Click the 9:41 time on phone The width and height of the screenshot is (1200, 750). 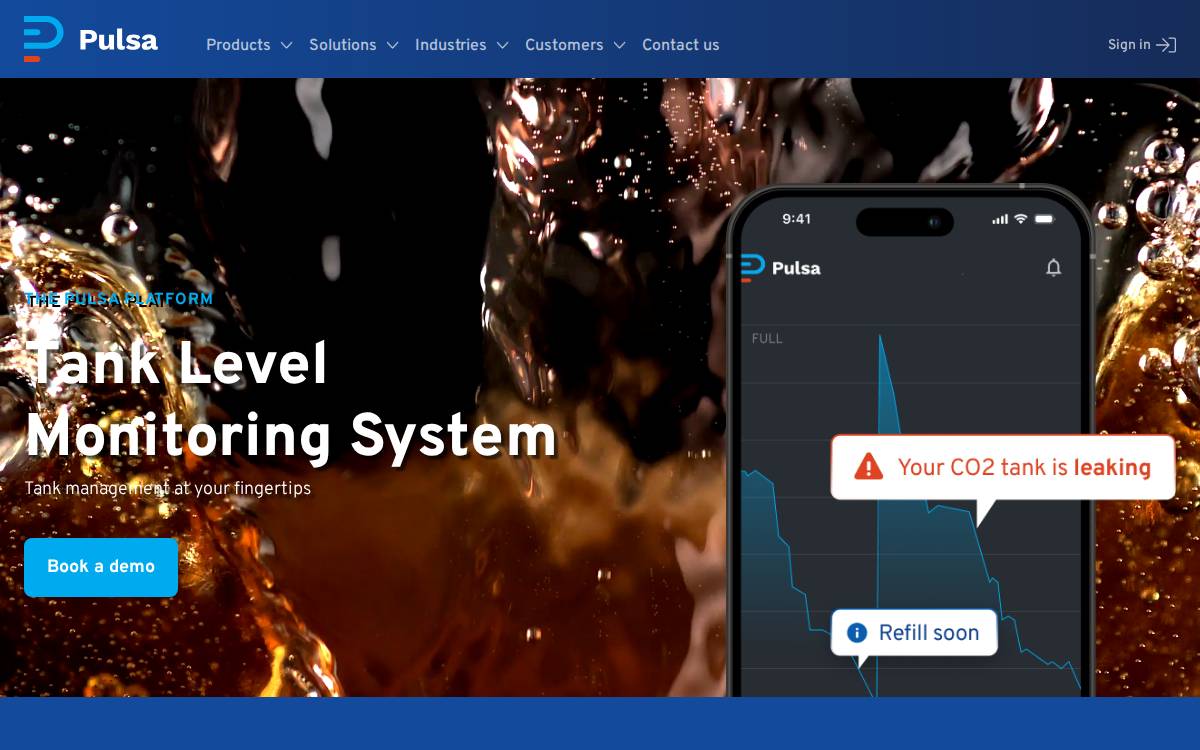(x=797, y=219)
